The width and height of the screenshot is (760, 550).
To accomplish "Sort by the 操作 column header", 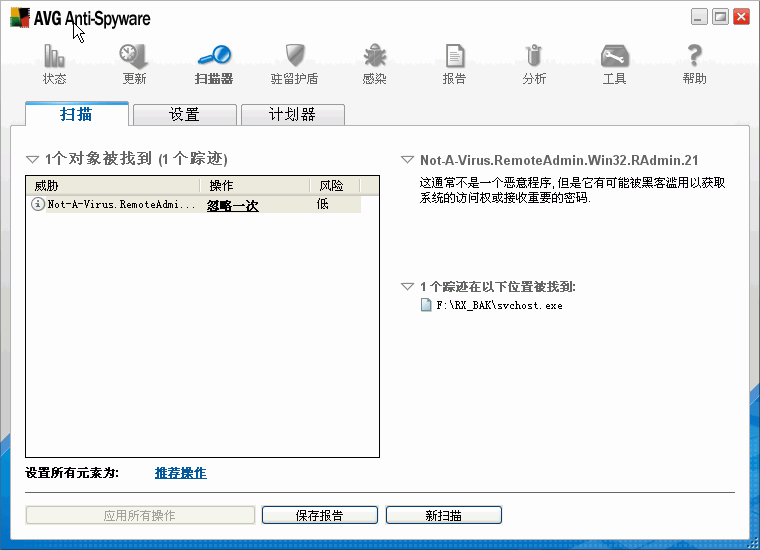I will pyautogui.click(x=255, y=186).
